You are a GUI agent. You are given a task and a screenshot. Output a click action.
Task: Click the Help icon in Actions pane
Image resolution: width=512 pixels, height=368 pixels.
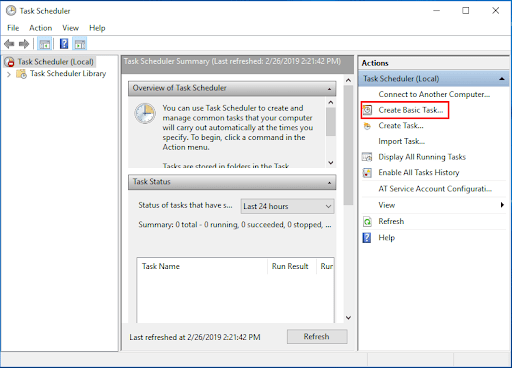367,238
